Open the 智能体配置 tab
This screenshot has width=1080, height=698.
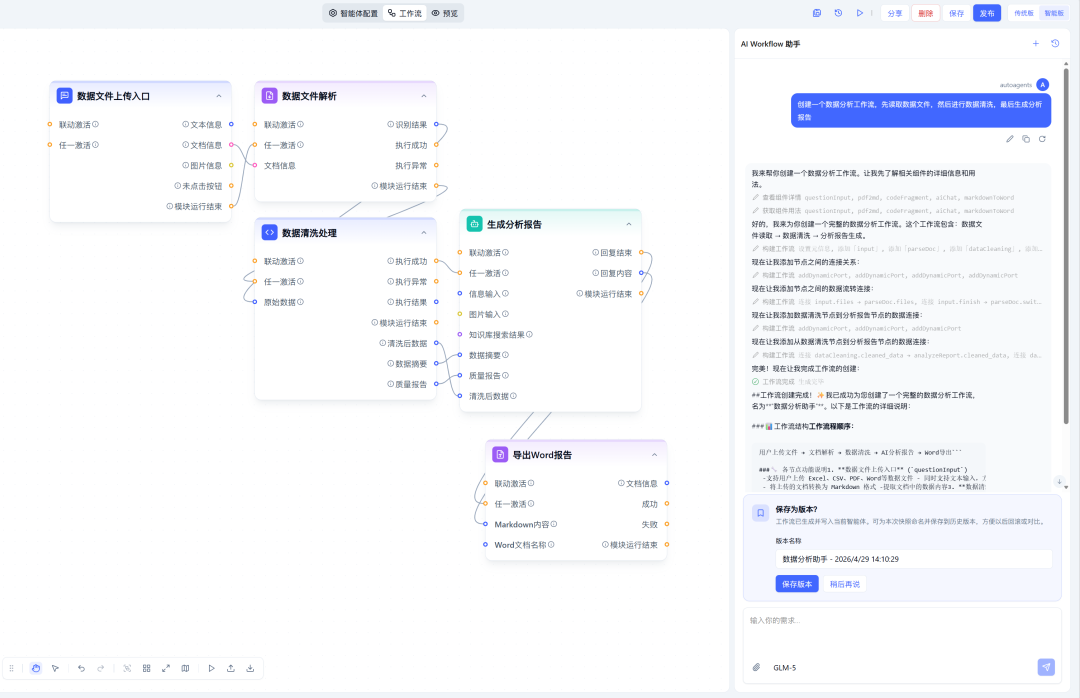(x=353, y=13)
